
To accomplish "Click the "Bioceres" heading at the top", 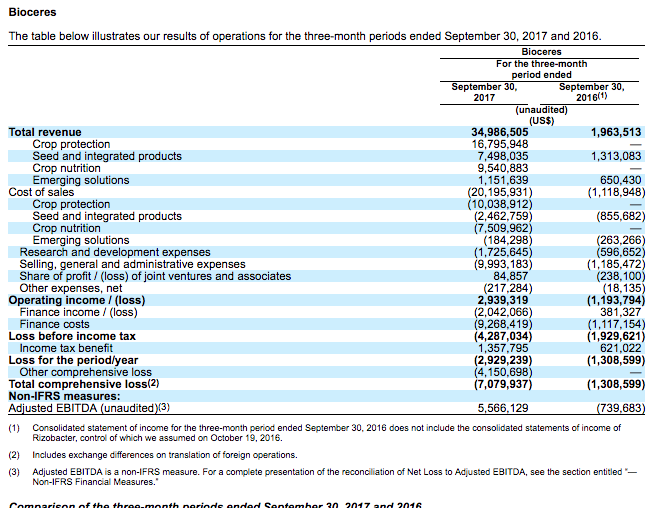I will pos(32,12).
